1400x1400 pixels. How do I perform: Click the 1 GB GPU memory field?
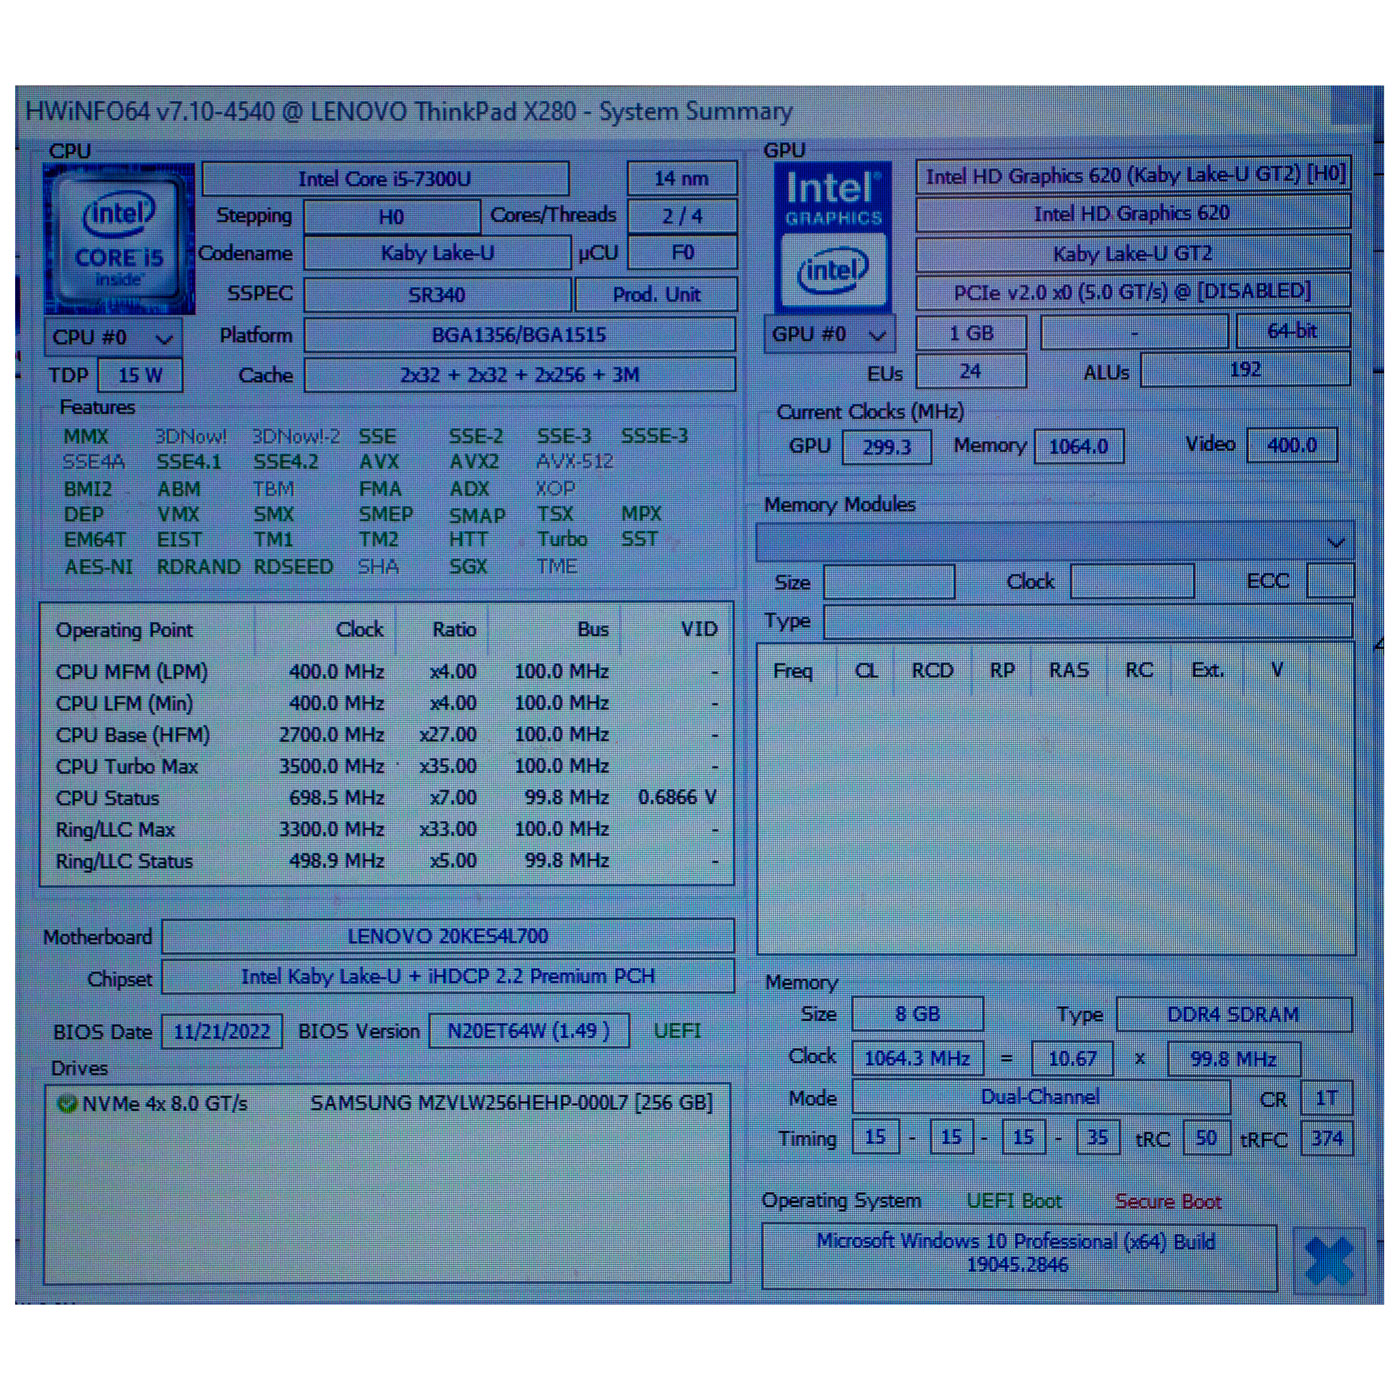(971, 333)
